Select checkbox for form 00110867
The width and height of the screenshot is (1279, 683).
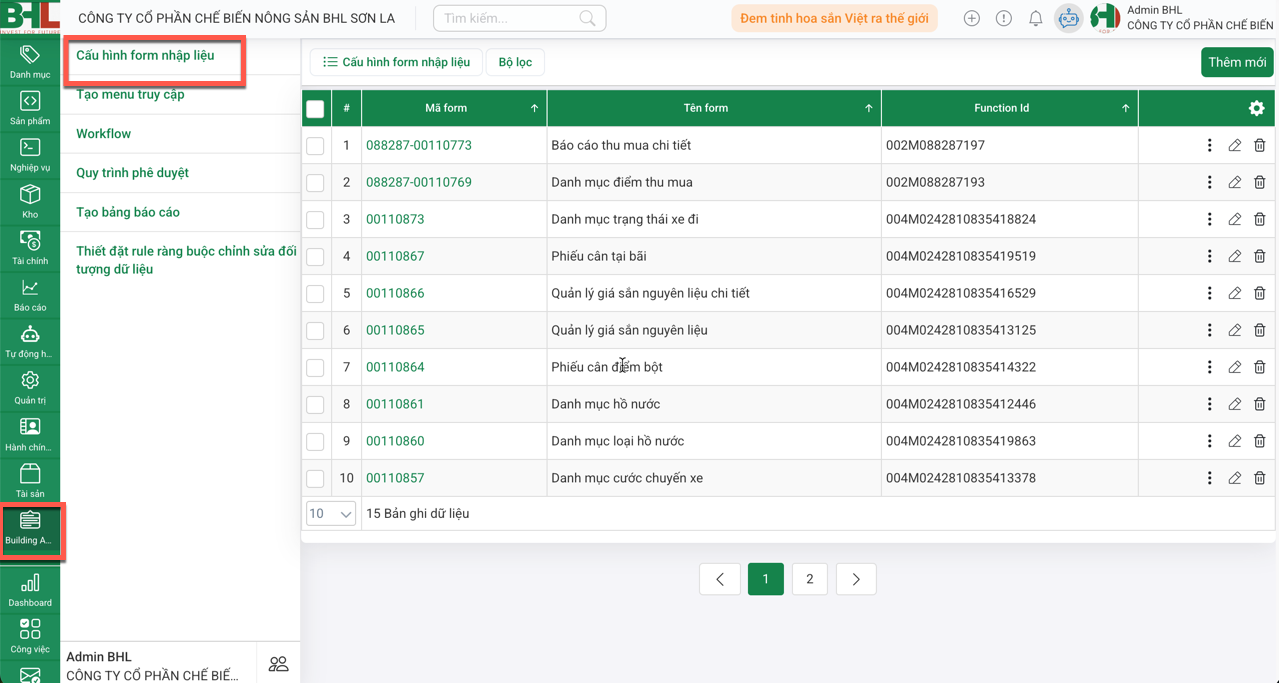click(x=315, y=256)
